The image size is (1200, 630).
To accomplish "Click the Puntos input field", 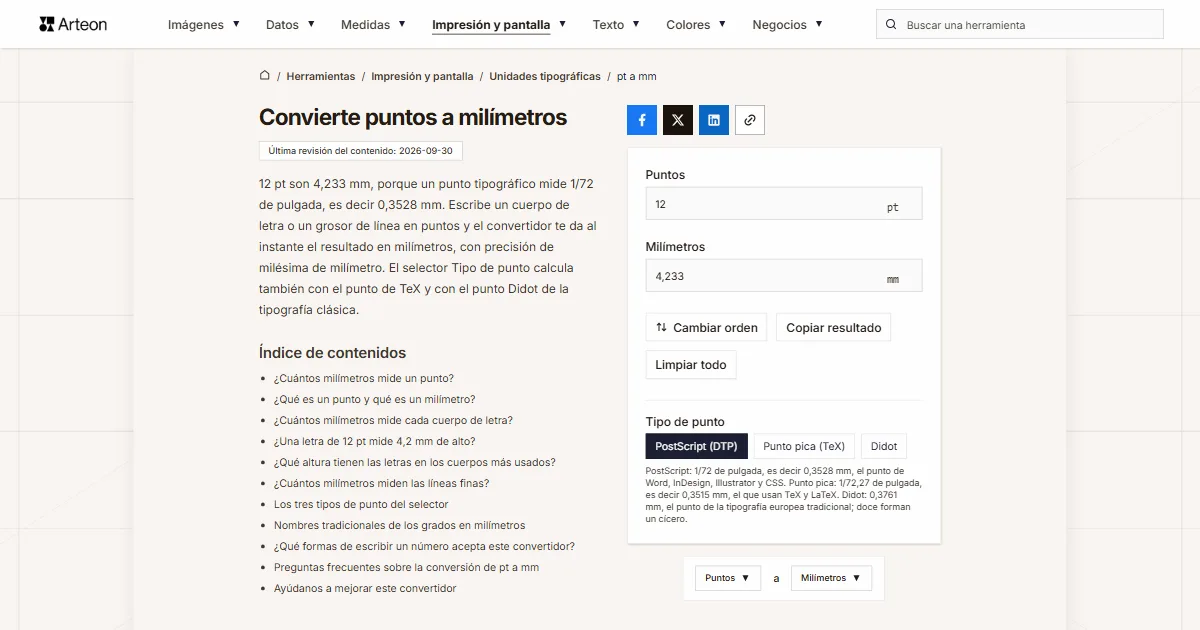I will [x=784, y=203].
